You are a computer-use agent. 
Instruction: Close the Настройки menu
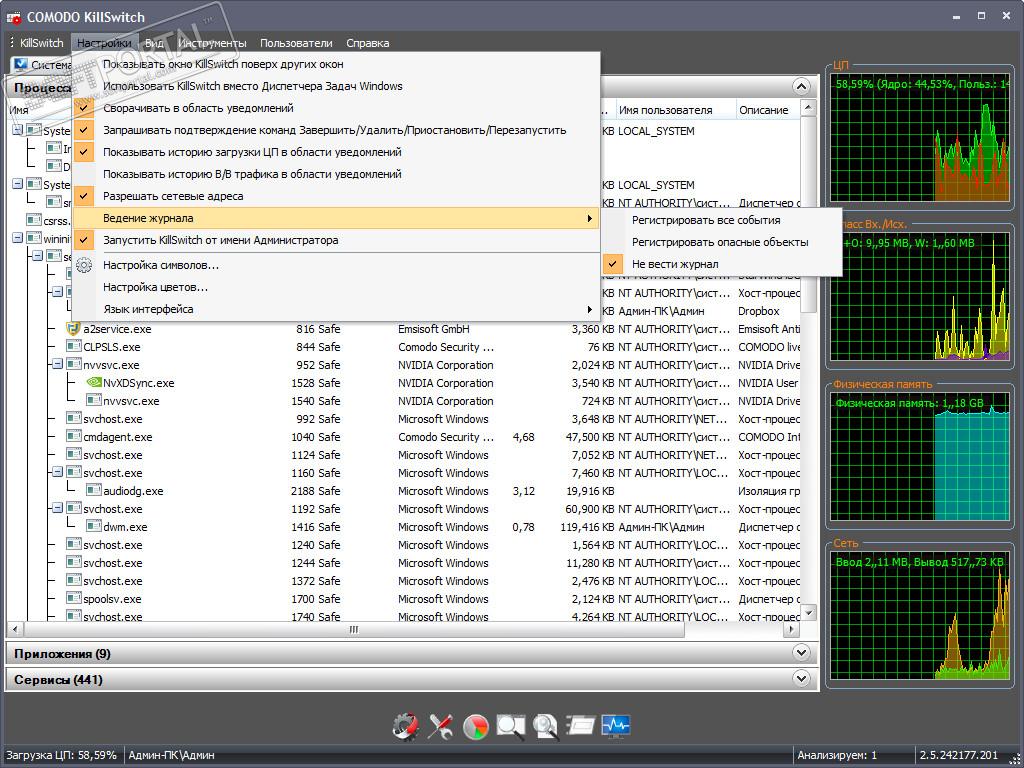coord(104,43)
